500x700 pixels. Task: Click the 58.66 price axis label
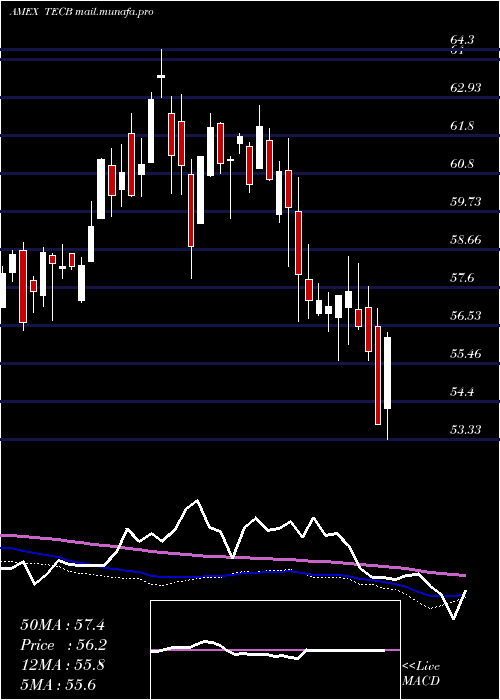point(465,240)
